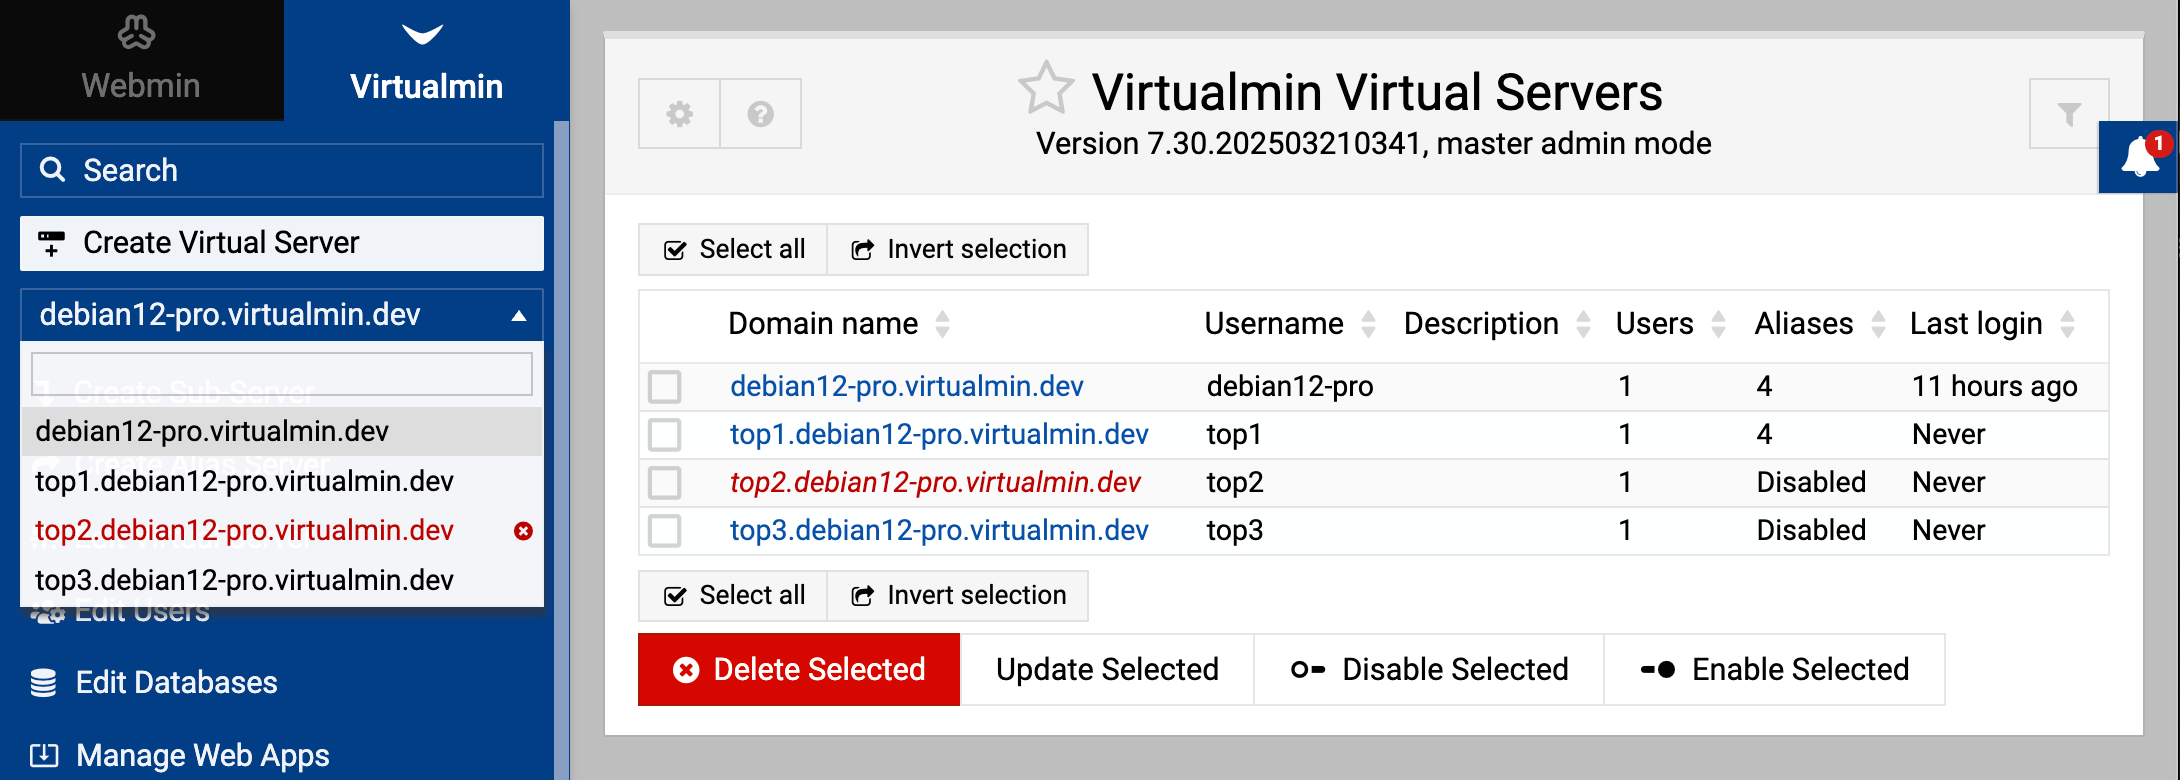
Task: Tick checkbox for top1 server row
Action: 665,435
